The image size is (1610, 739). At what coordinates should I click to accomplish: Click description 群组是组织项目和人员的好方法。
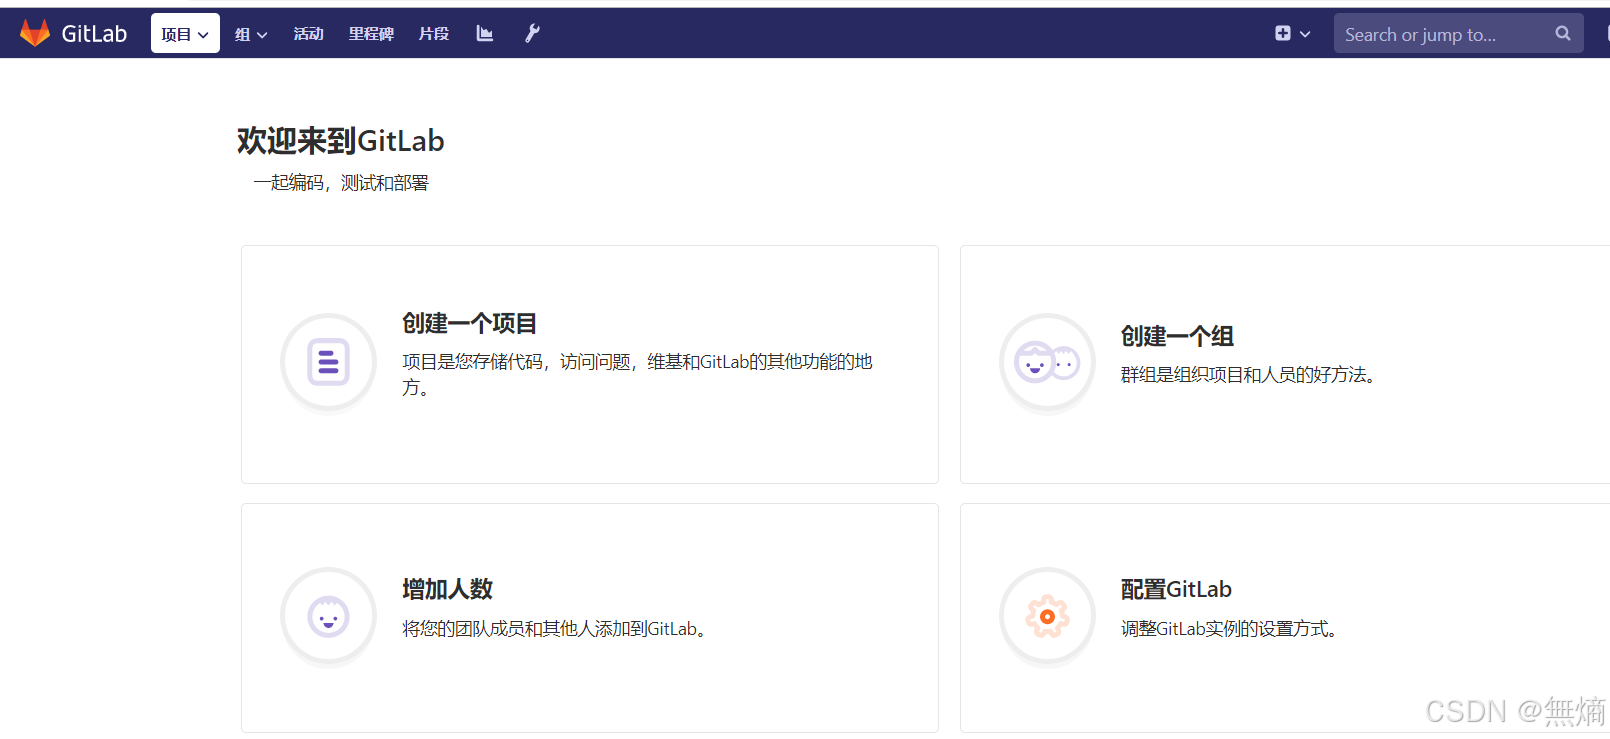click(1248, 375)
